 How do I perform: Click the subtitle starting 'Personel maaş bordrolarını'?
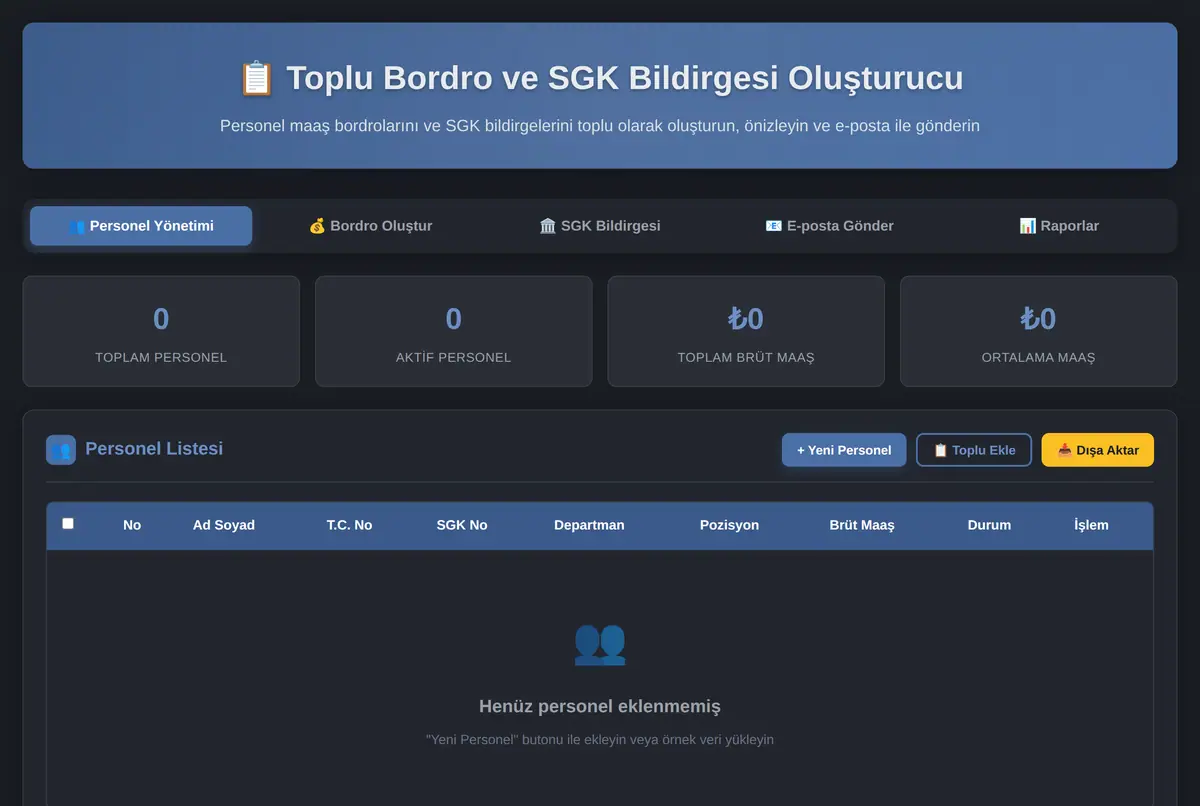600,126
